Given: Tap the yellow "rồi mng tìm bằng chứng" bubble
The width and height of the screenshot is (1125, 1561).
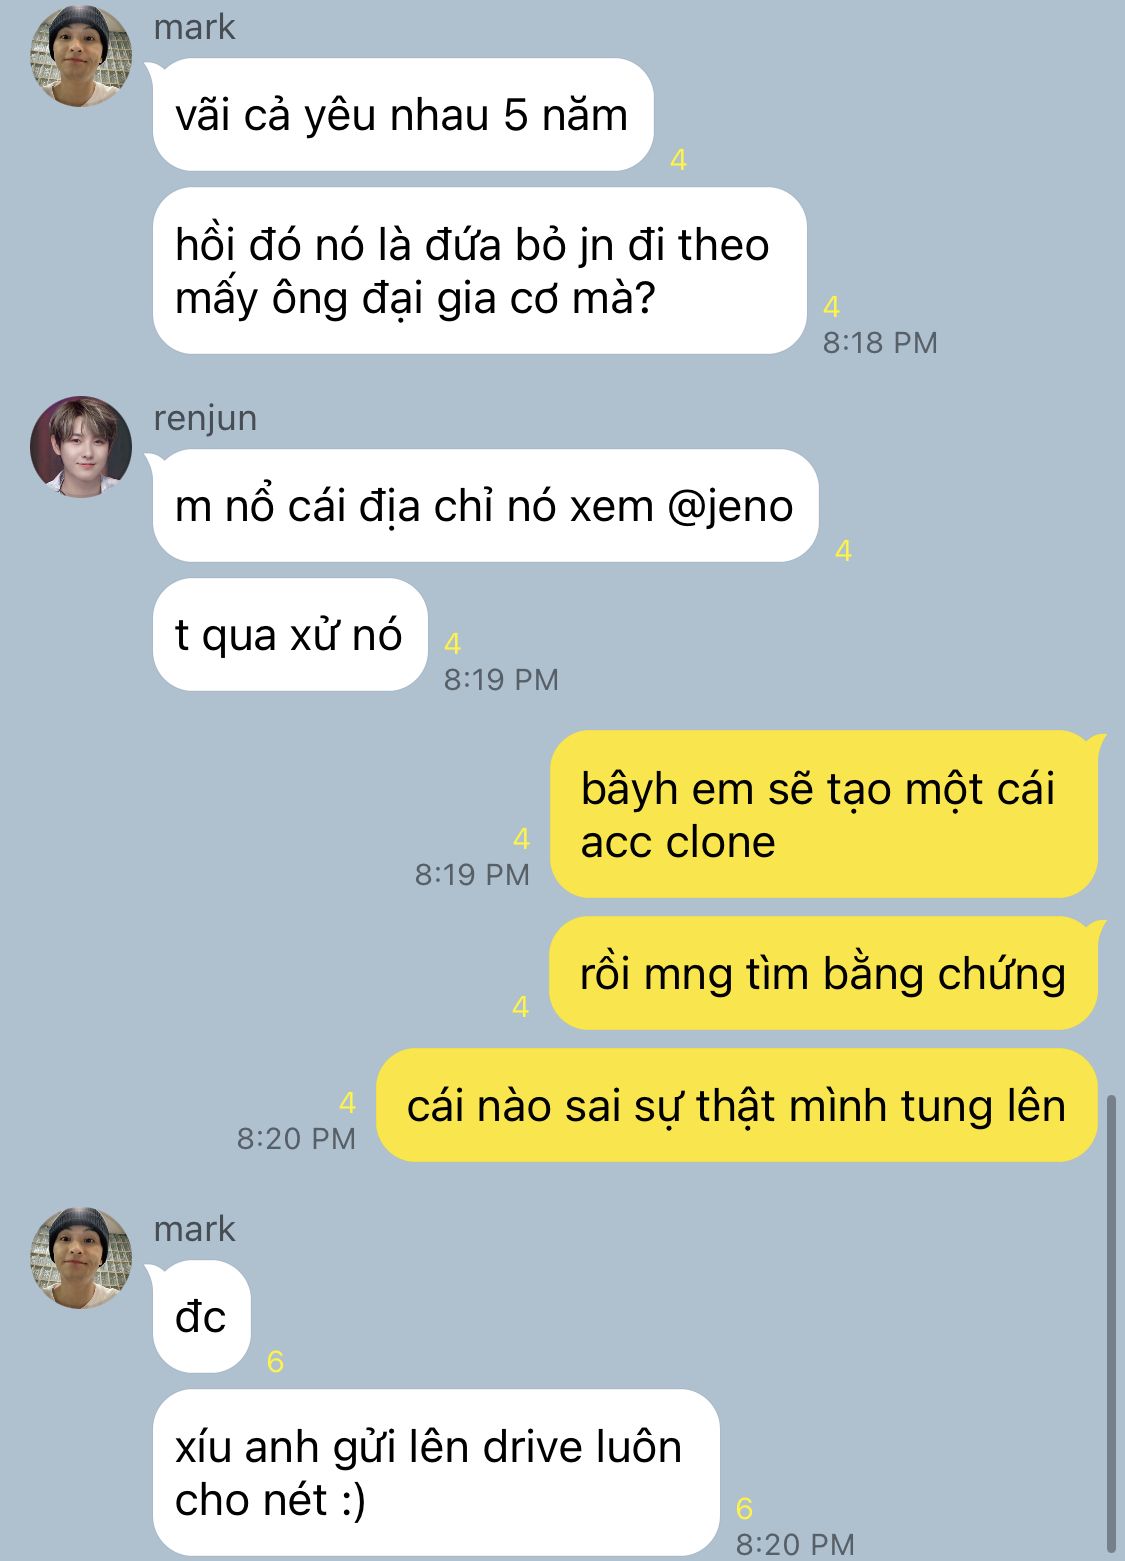Looking at the screenshot, I should point(823,973).
